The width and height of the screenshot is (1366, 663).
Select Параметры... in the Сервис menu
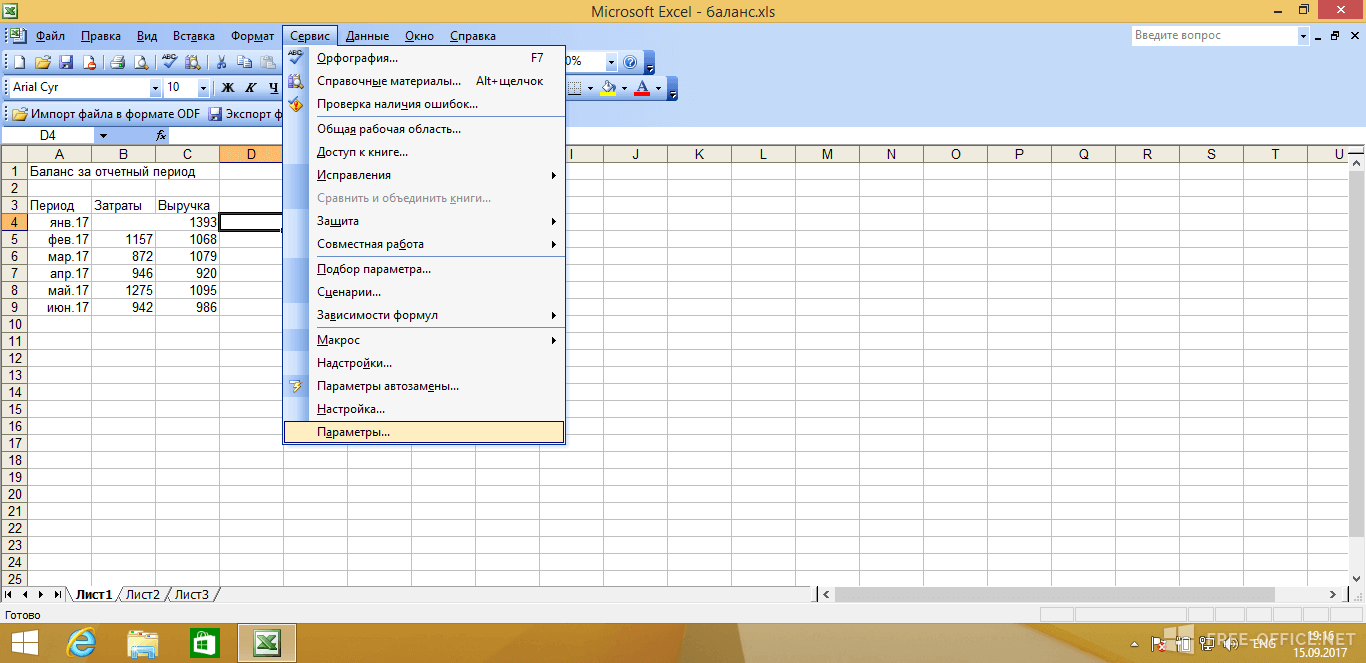click(425, 432)
